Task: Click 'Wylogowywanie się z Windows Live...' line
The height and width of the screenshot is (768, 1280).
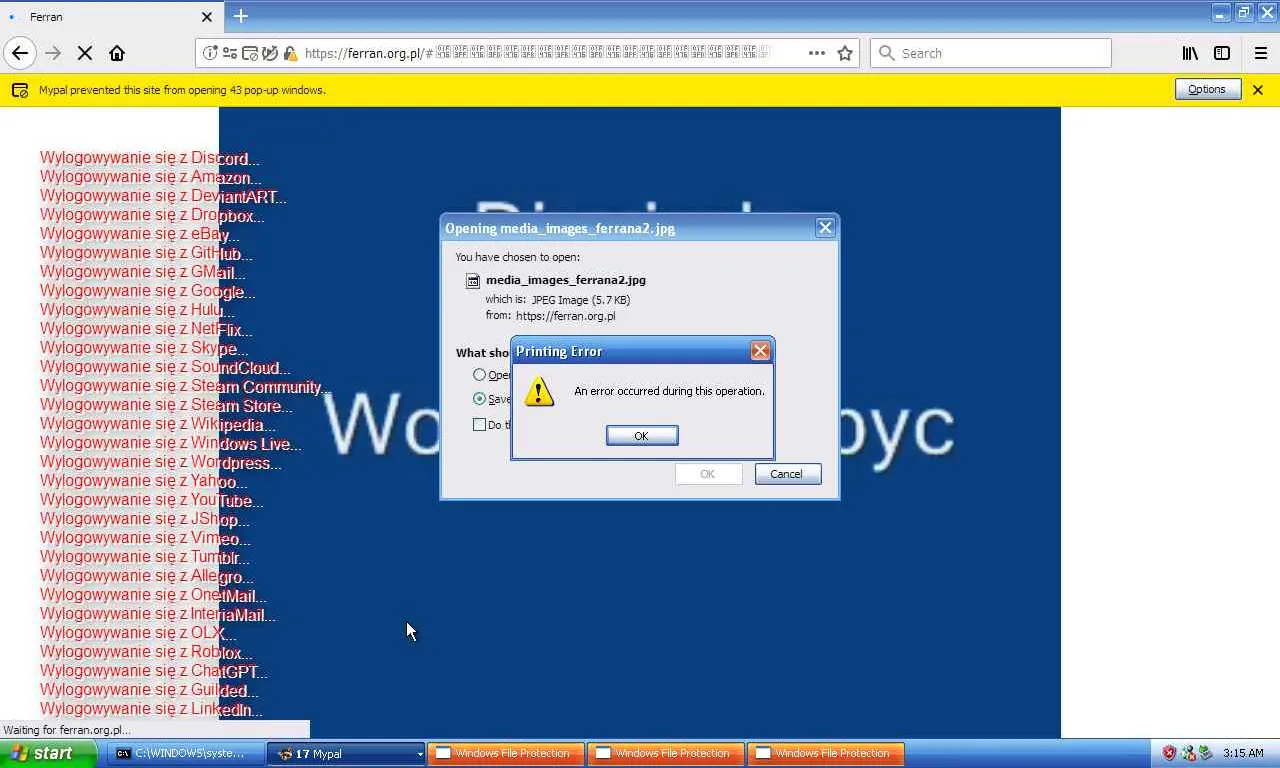Action: point(171,444)
